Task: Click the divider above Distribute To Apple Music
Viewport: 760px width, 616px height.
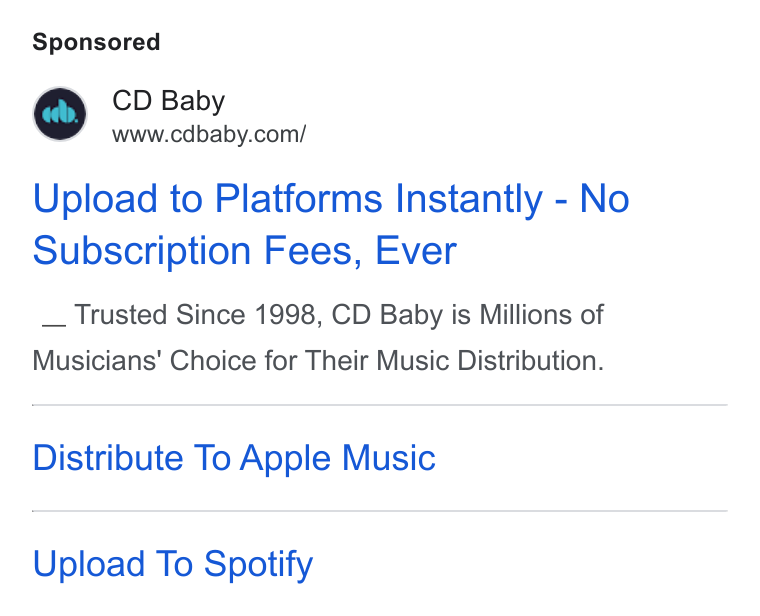Action: coord(380,405)
